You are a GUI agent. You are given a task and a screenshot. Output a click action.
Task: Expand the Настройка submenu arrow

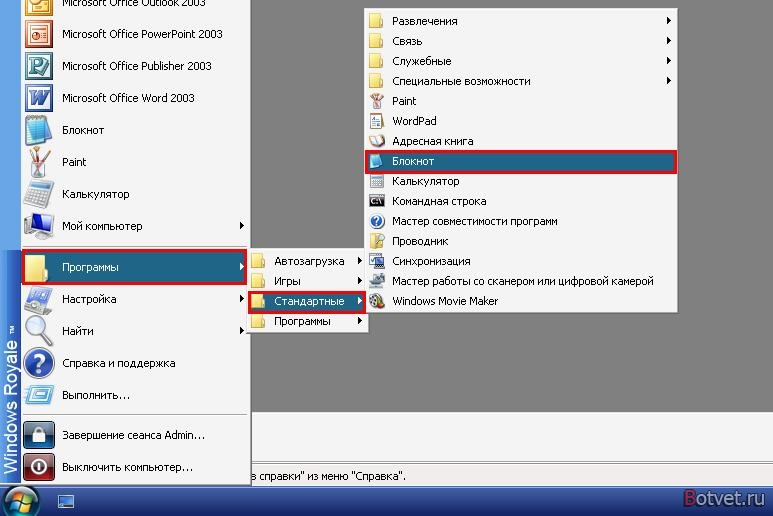pyautogui.click(x=242, y=299)
